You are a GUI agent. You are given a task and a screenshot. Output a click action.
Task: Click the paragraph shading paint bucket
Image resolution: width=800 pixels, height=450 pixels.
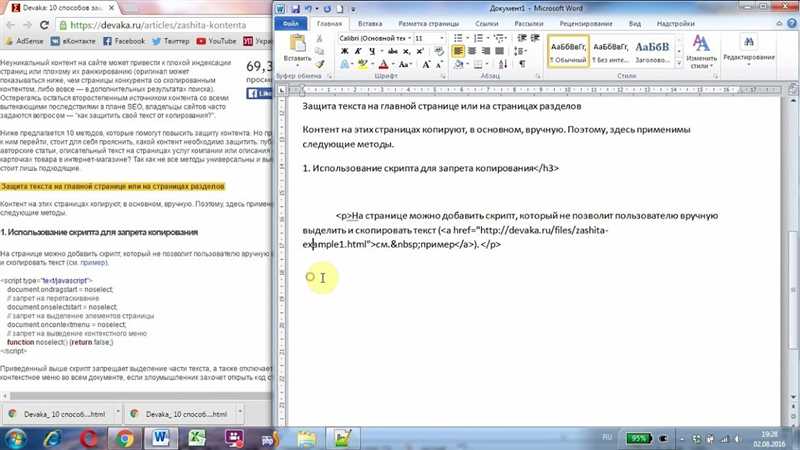click(458, 64)
